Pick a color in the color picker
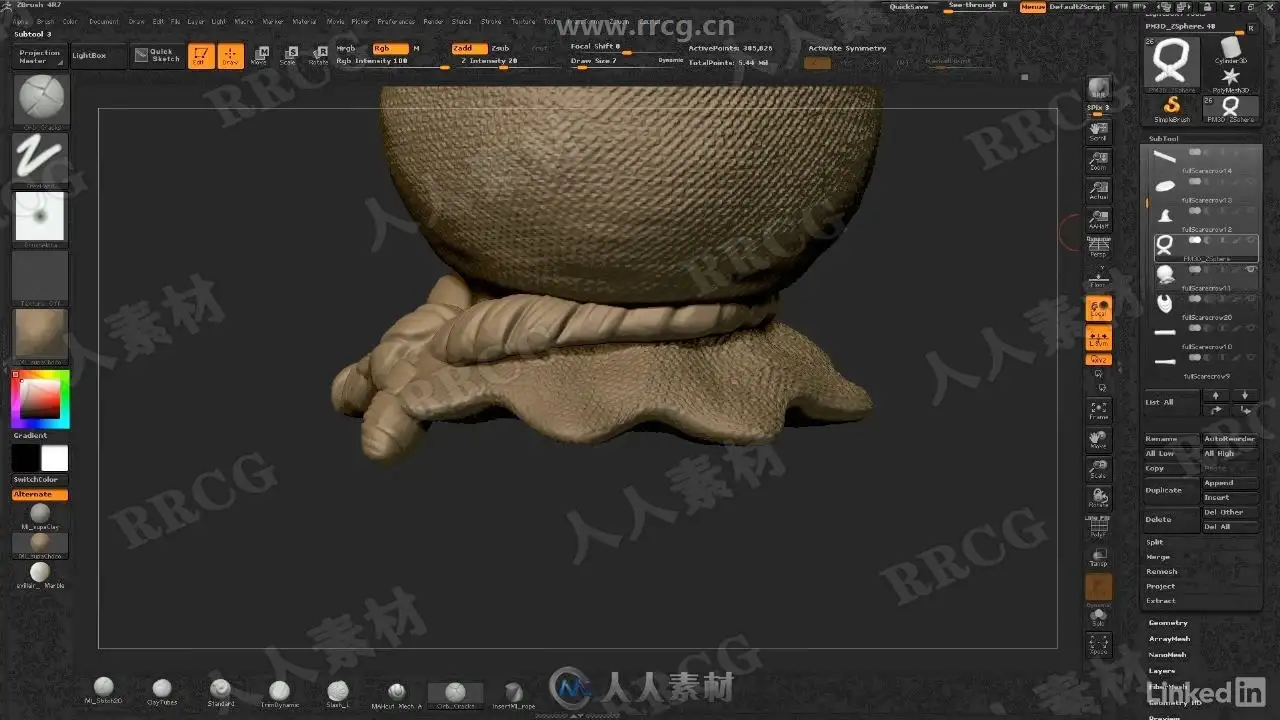 [x=40, y=398]
